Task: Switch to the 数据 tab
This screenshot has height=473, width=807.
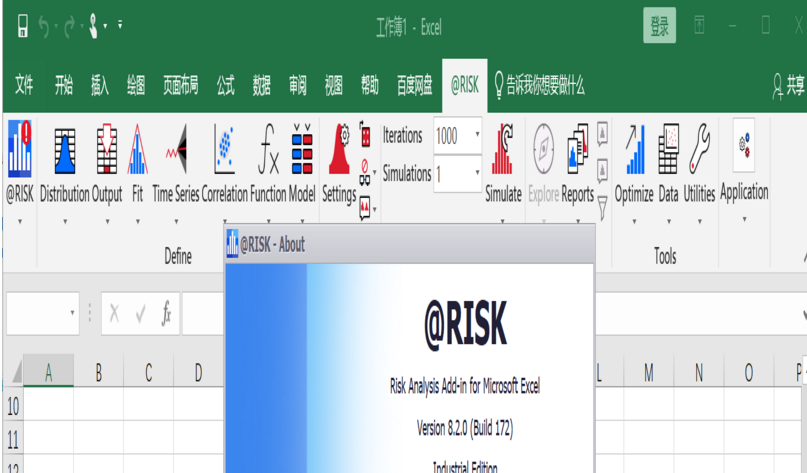Action: click(261, 85)
